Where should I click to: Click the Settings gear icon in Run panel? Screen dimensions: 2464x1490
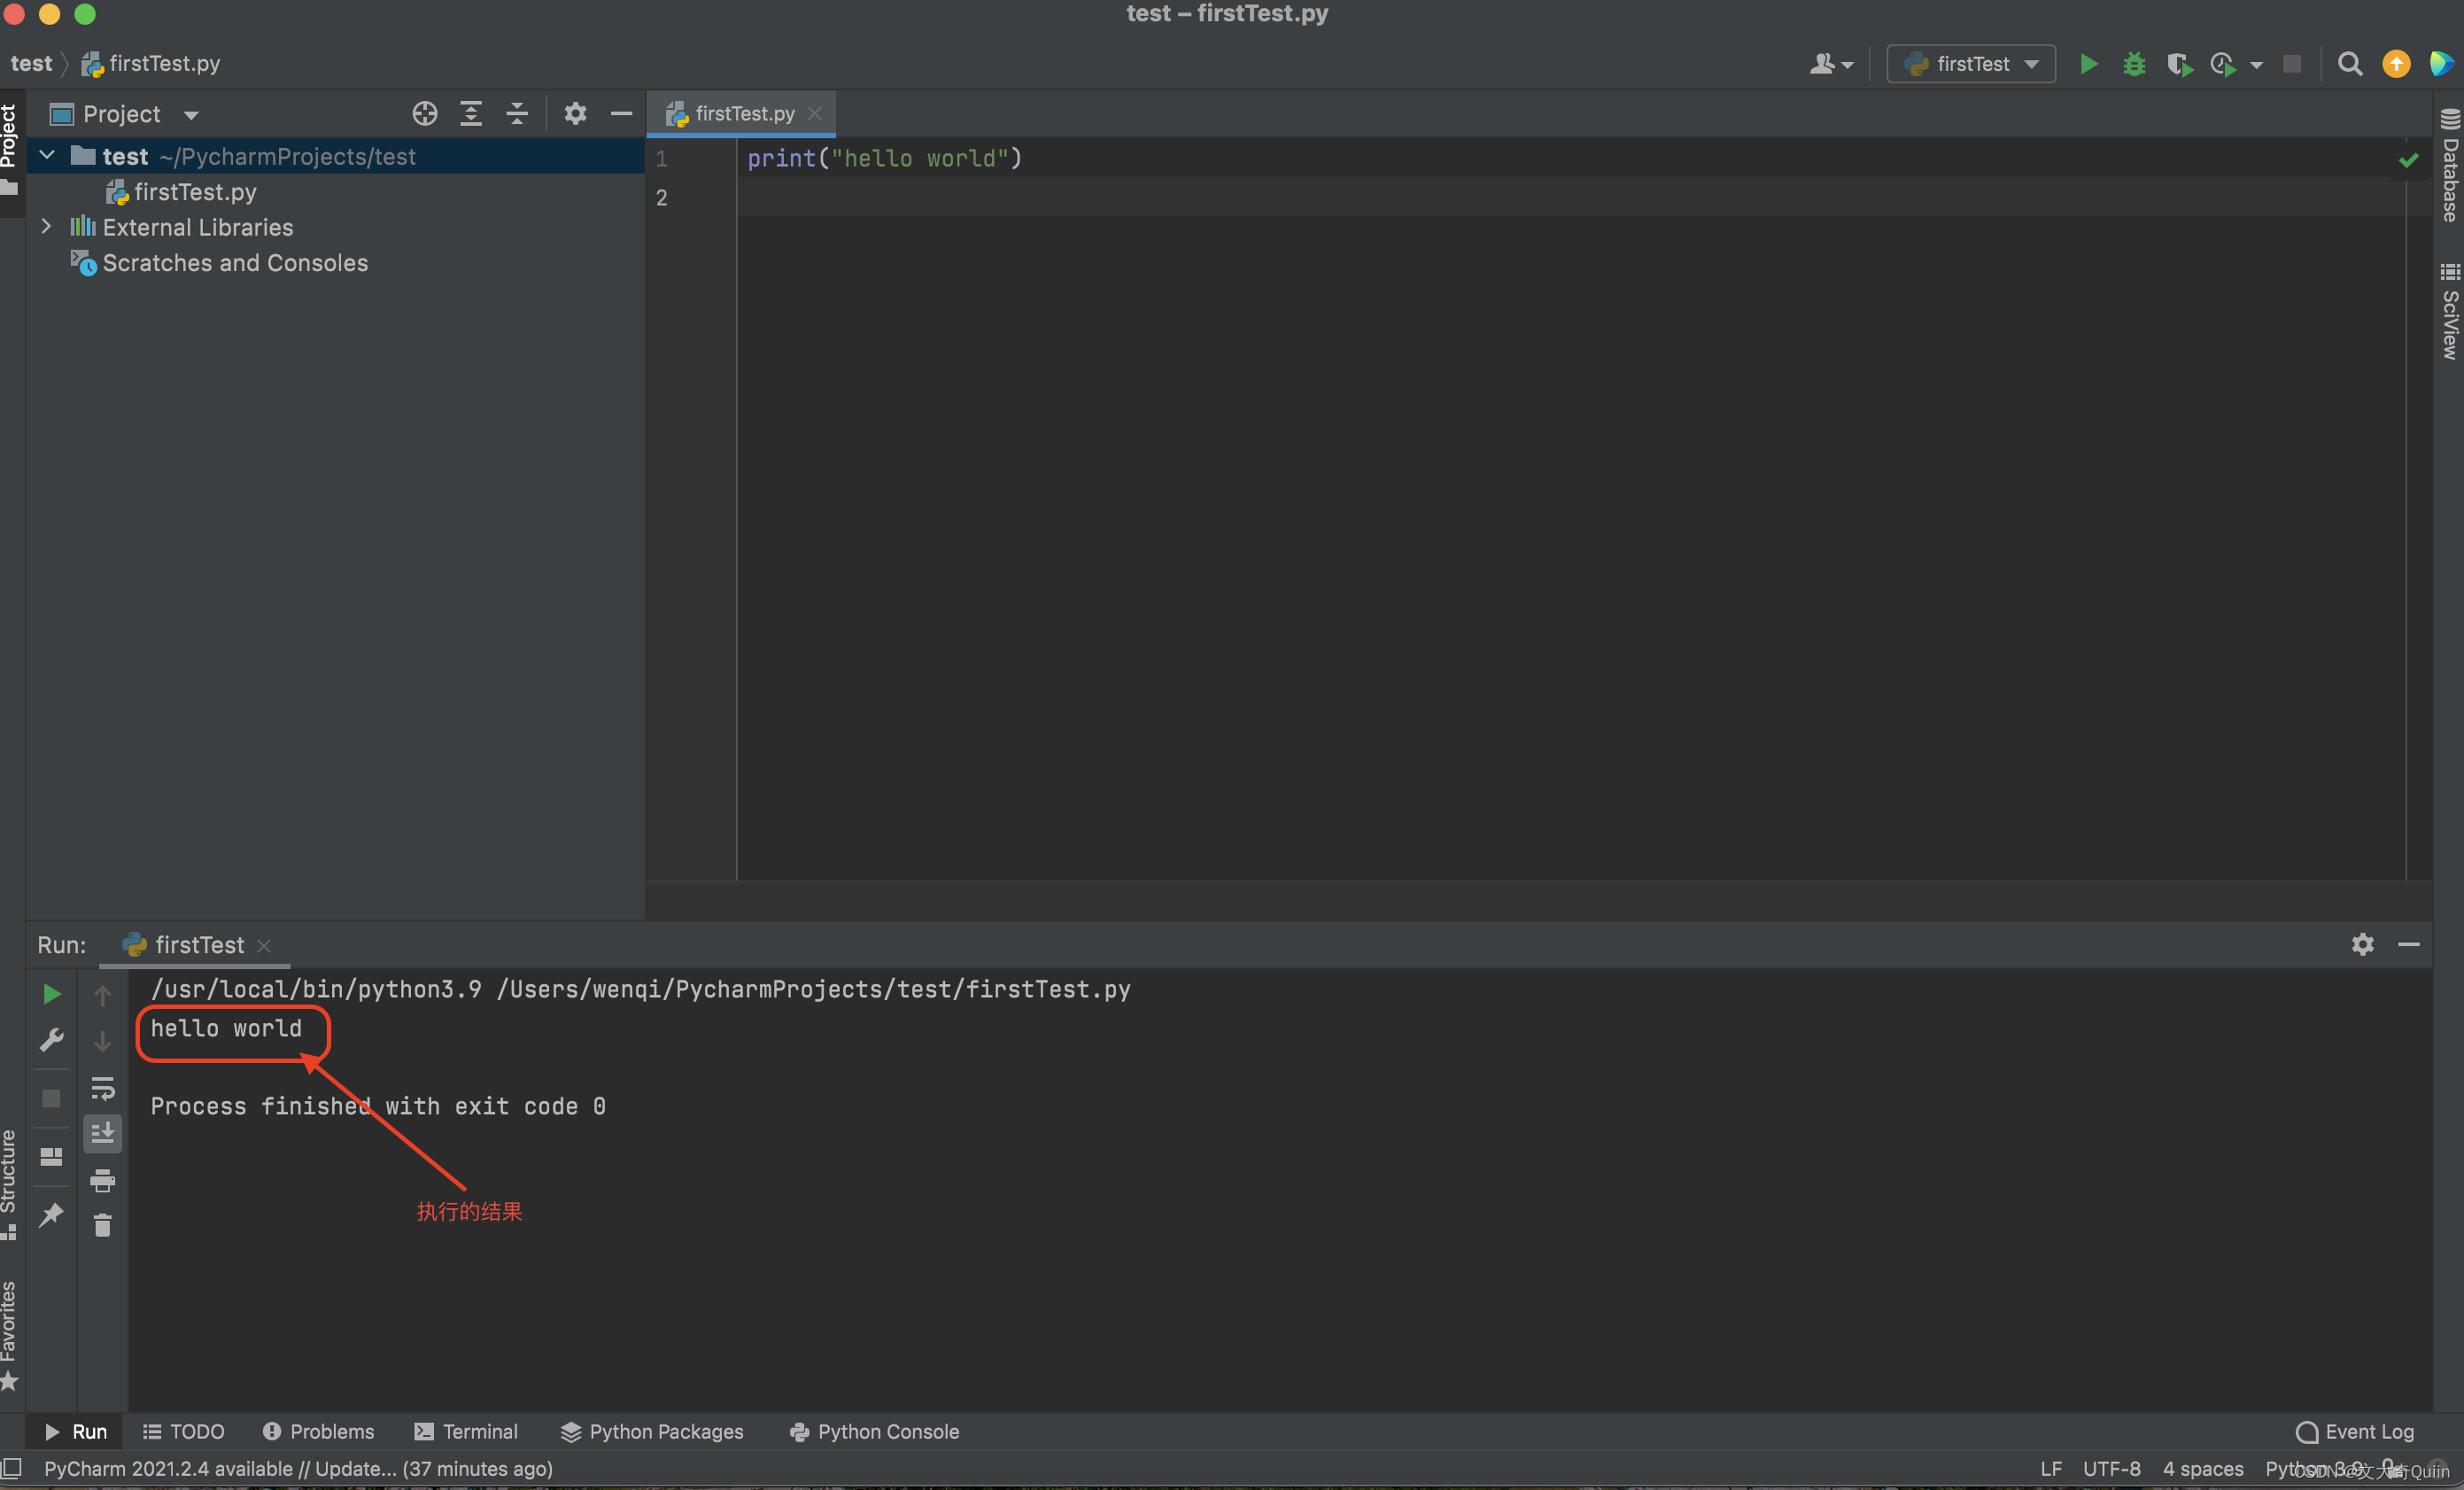[2362, 944]
